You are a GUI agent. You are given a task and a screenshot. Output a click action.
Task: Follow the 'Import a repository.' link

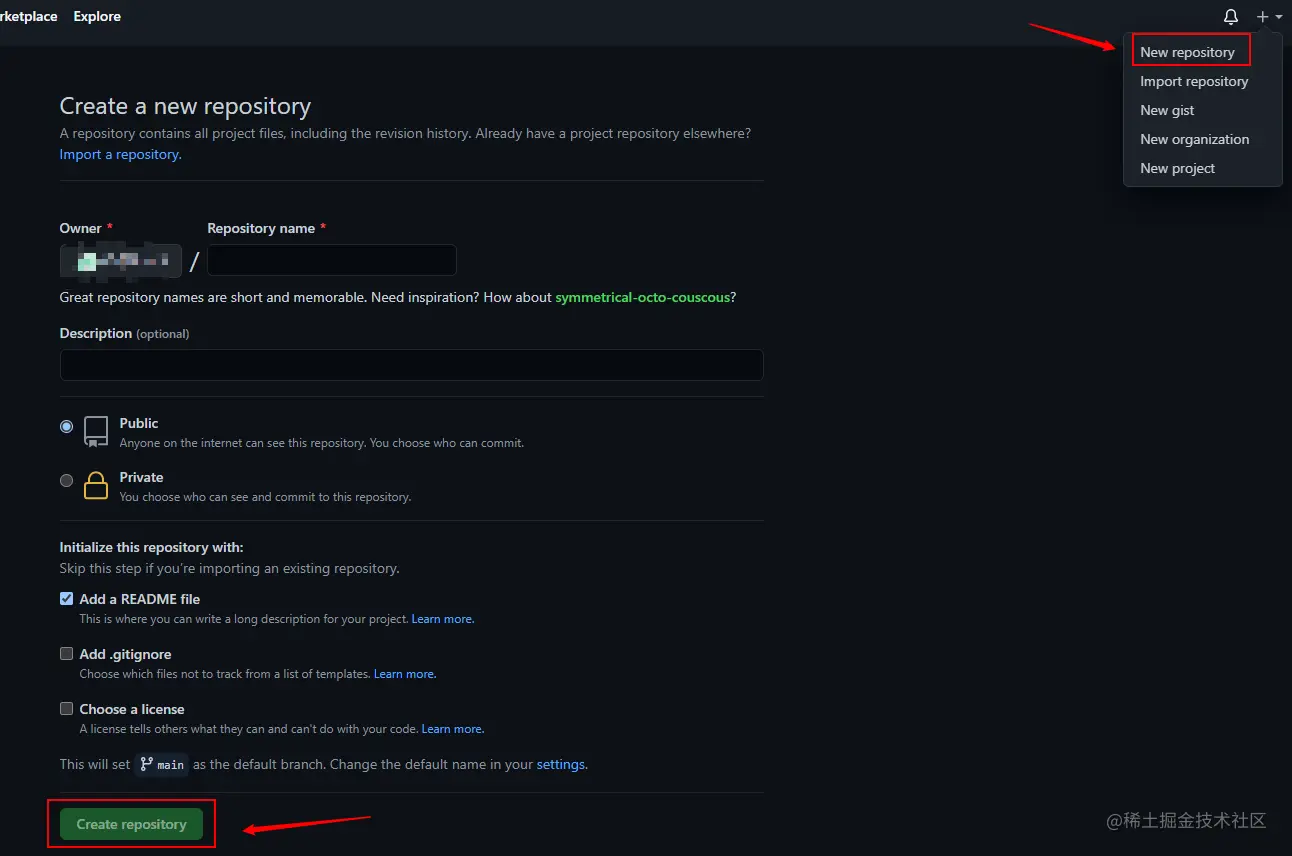coord(120,154)
